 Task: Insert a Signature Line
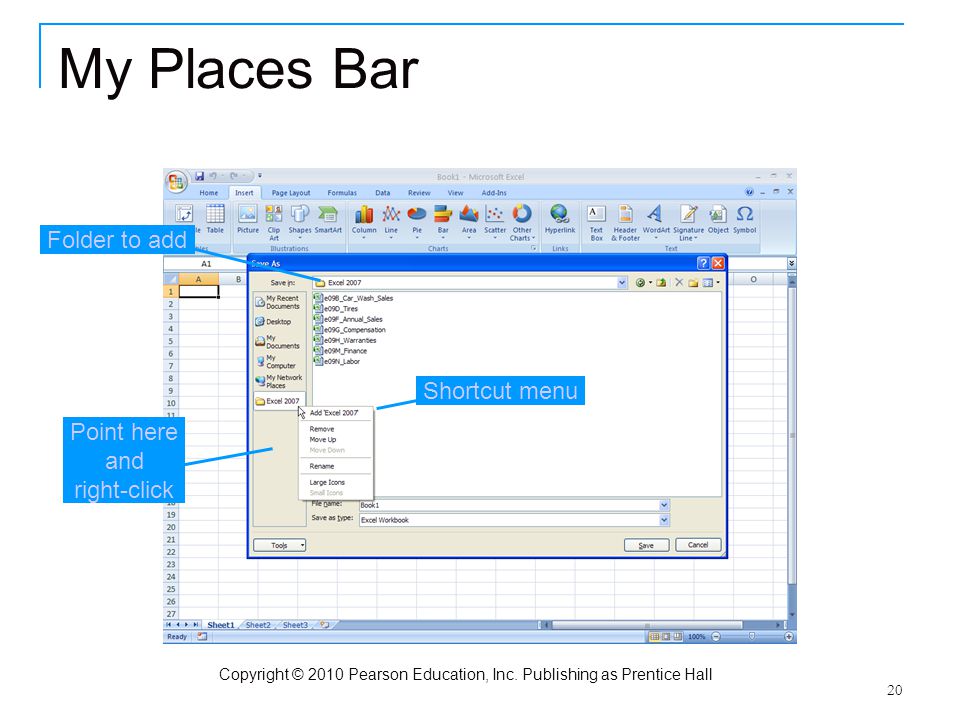tap(688, 223)
